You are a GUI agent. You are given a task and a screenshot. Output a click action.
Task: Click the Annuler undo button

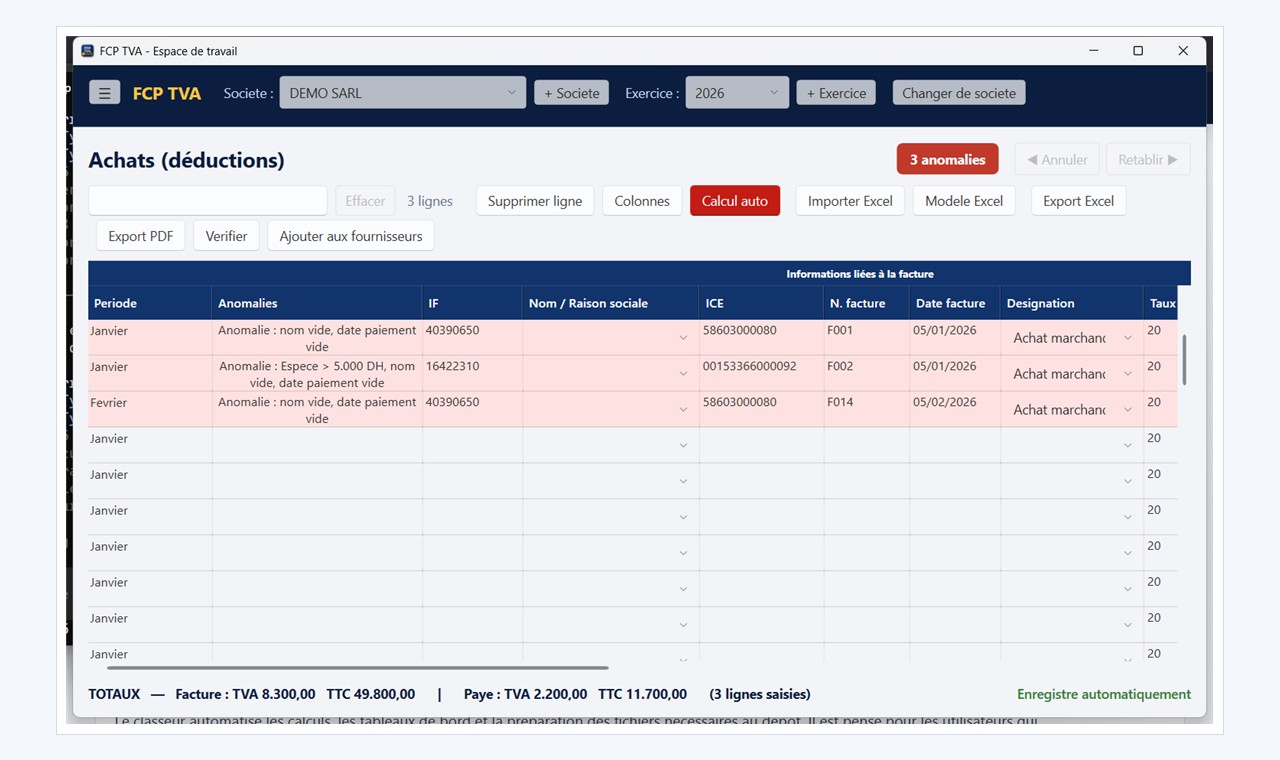tap(1057, 159)
